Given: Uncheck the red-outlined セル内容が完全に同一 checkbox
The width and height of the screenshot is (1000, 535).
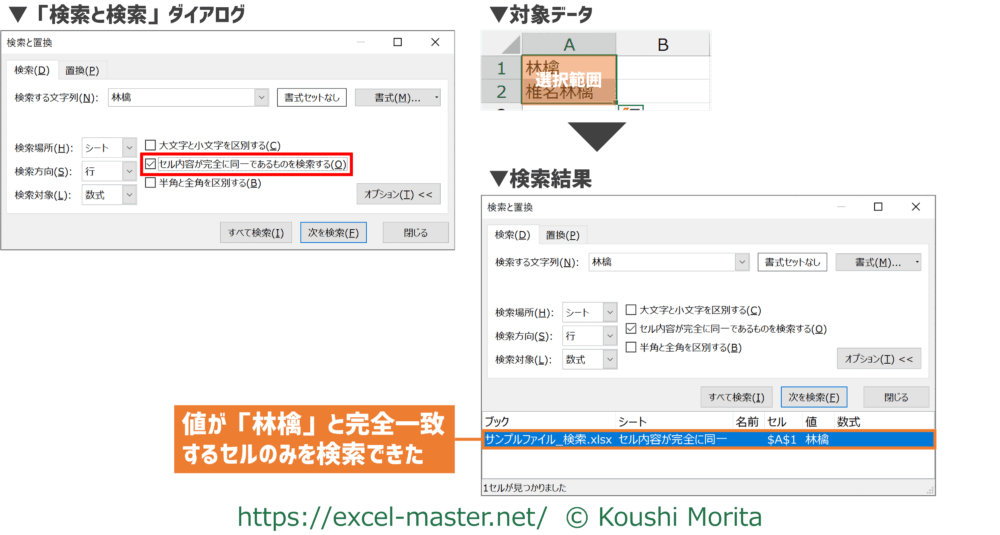Looking at the screenshot, I should click(x=151, y=164).
